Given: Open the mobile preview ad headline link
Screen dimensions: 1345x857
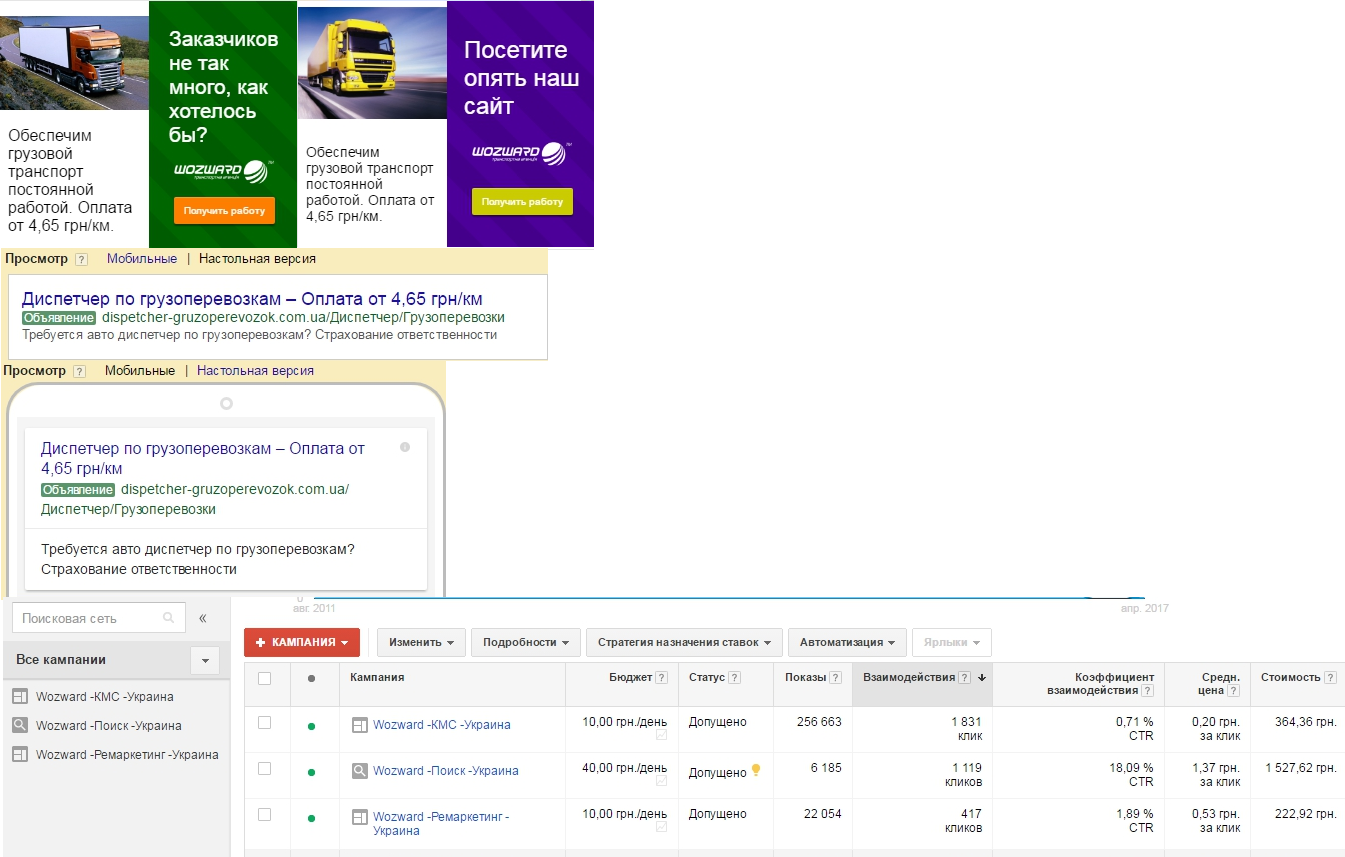Looking at the screenshot, I should click(203, 458).
